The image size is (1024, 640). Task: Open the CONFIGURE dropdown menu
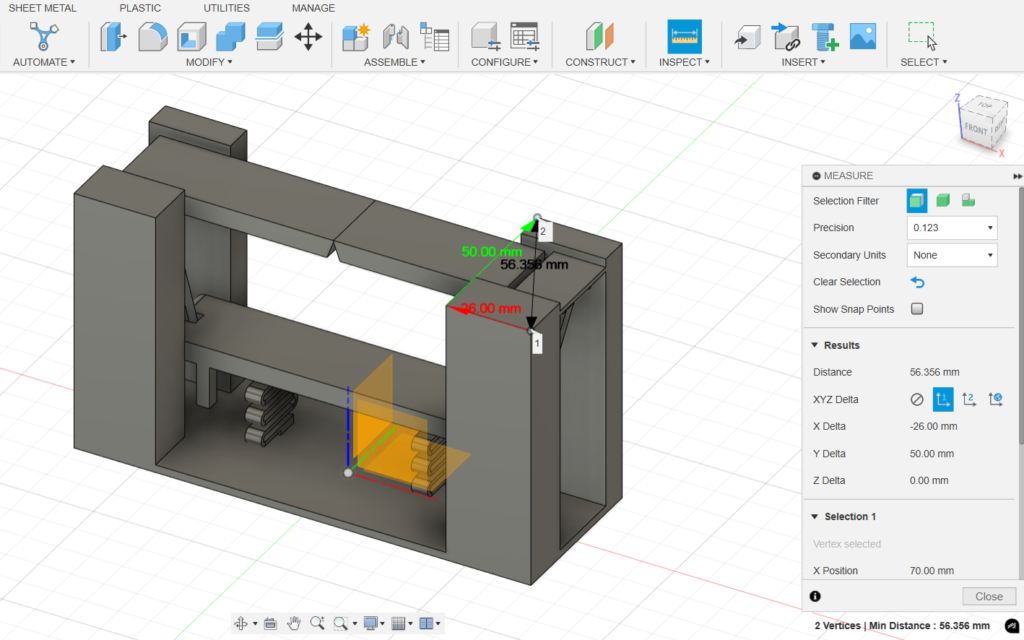[x=504, y=62]
